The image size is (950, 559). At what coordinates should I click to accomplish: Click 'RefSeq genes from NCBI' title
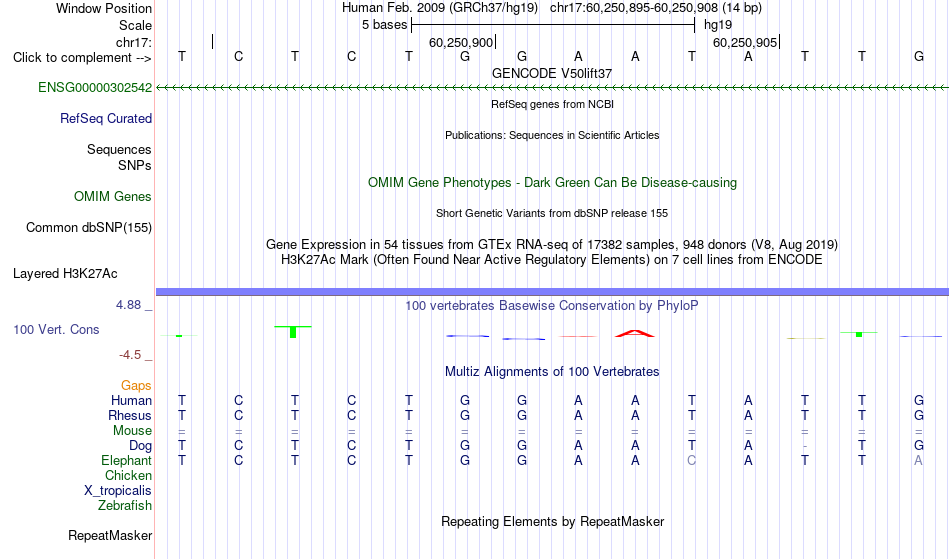[x=553, y=104]
